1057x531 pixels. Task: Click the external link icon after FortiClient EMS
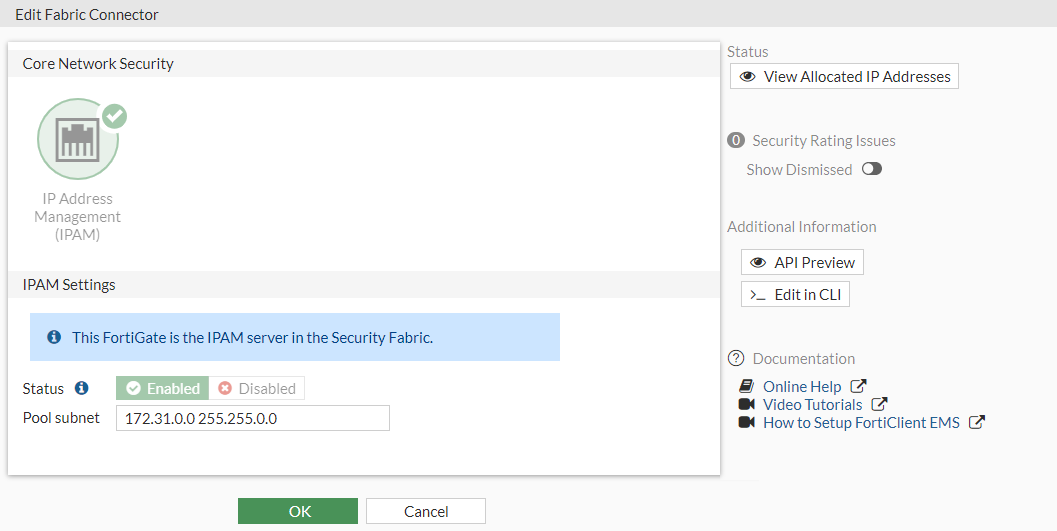pos(977,422)
